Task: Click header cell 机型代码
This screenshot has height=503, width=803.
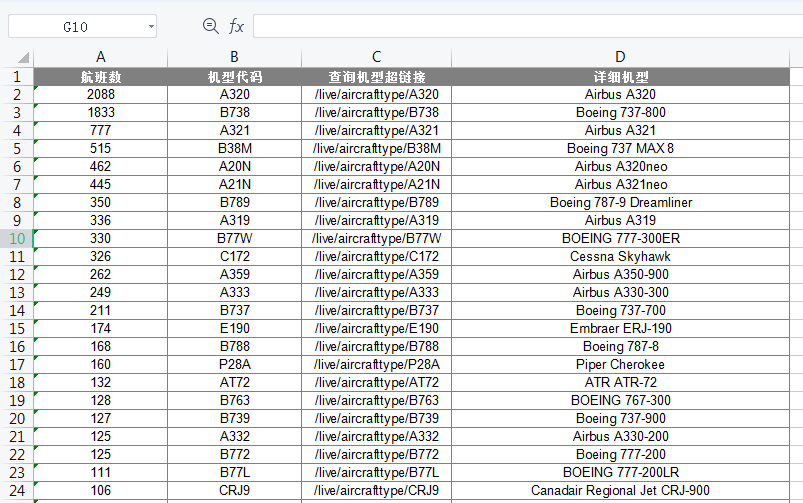Action: pos(235,77)
